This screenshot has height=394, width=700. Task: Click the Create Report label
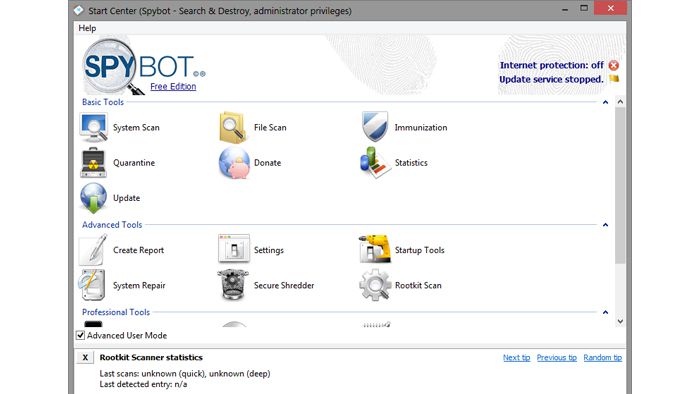[x=138, y=250]
